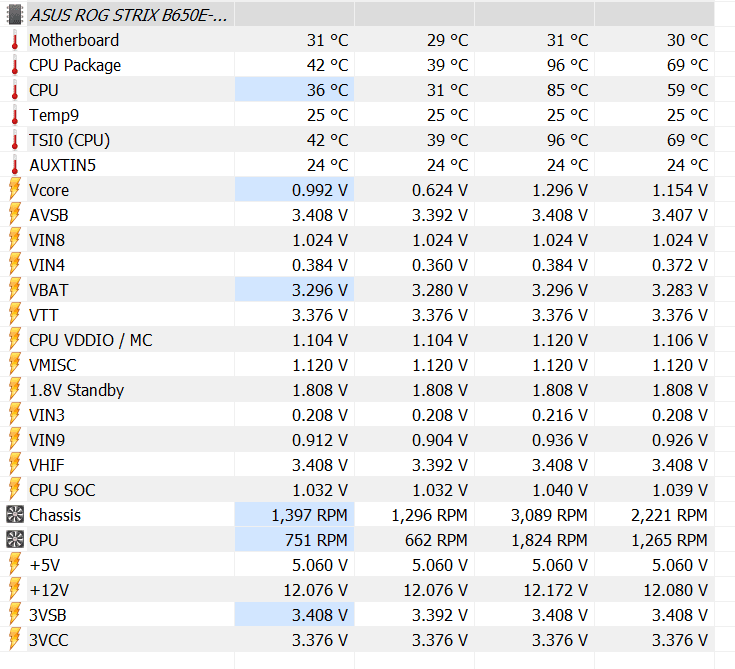The width and height of the screenshot is (735, 669).
Task: Click the lightning bolt icon beside Vcore
Action: pos(15,190)
